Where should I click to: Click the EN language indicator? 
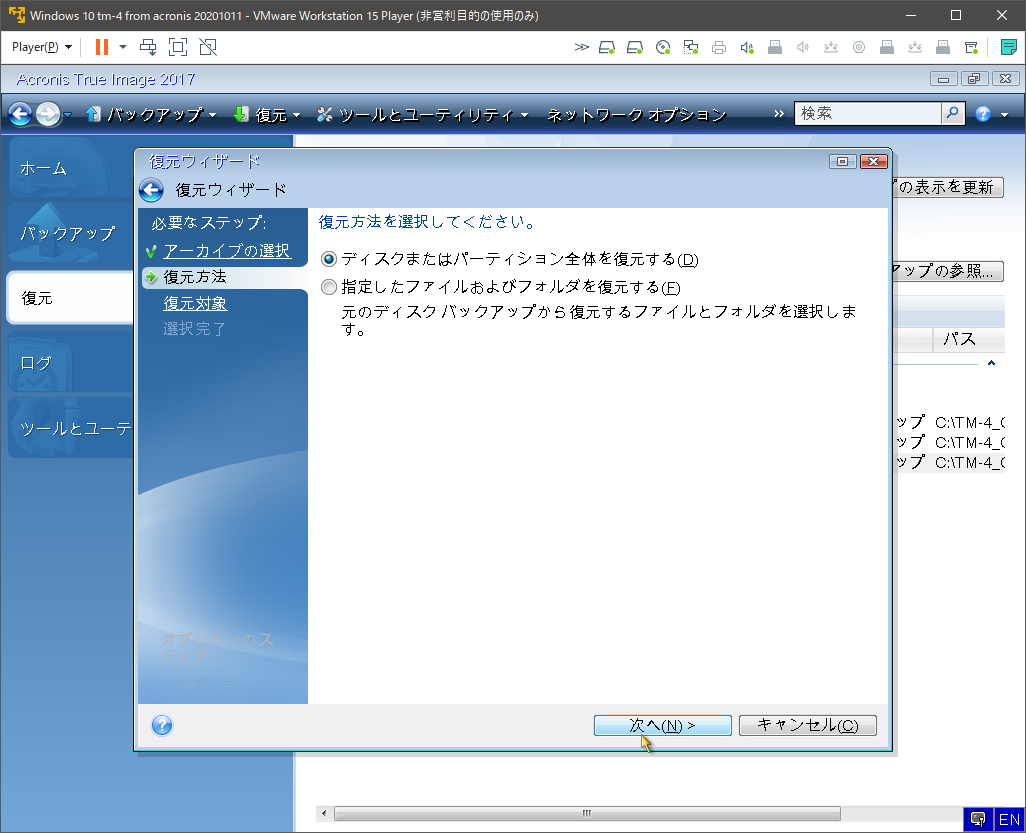pyautogui.click(x=1009, y=819)
